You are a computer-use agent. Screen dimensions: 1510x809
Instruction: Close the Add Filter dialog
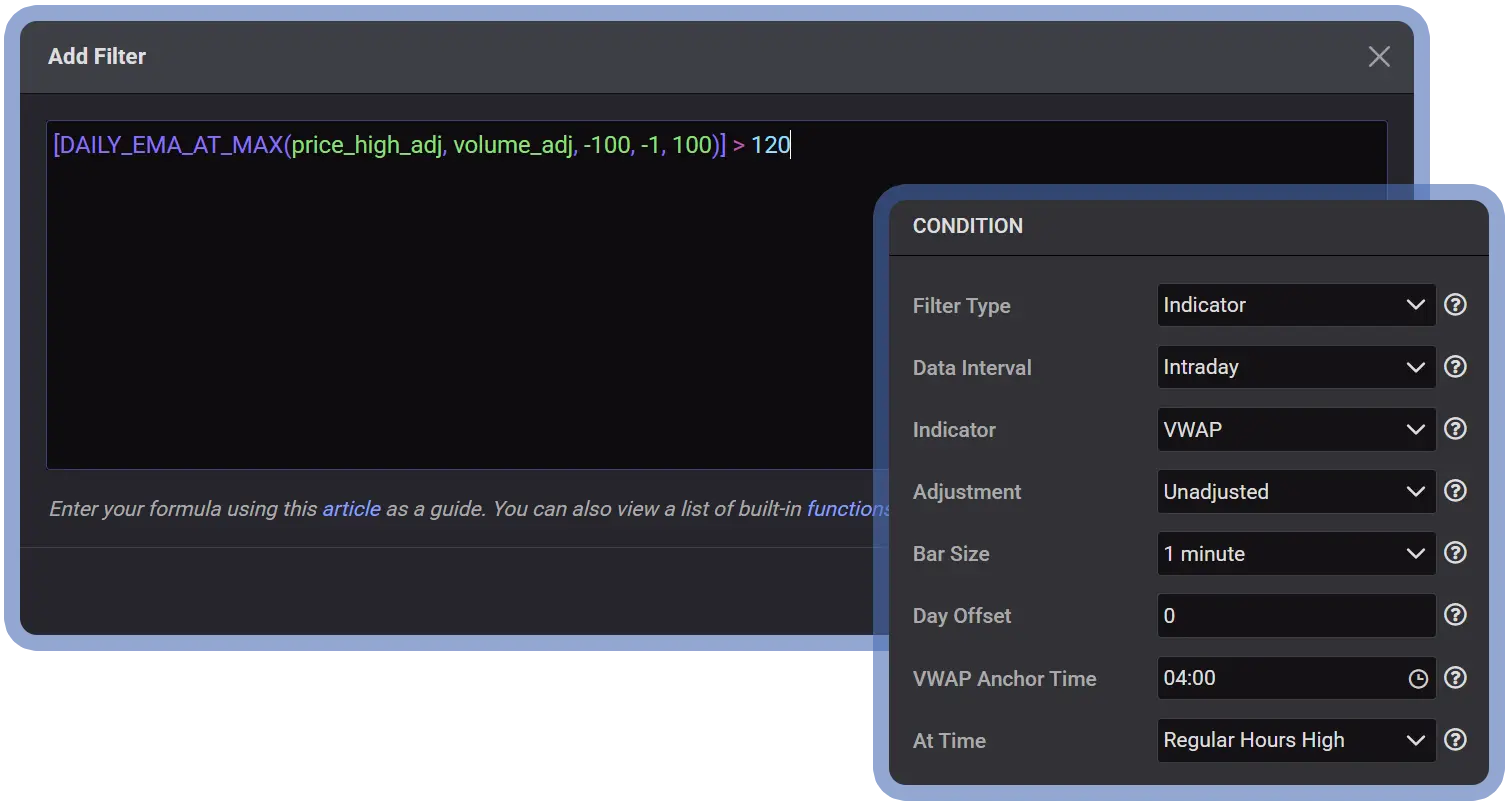[1379, 57]
